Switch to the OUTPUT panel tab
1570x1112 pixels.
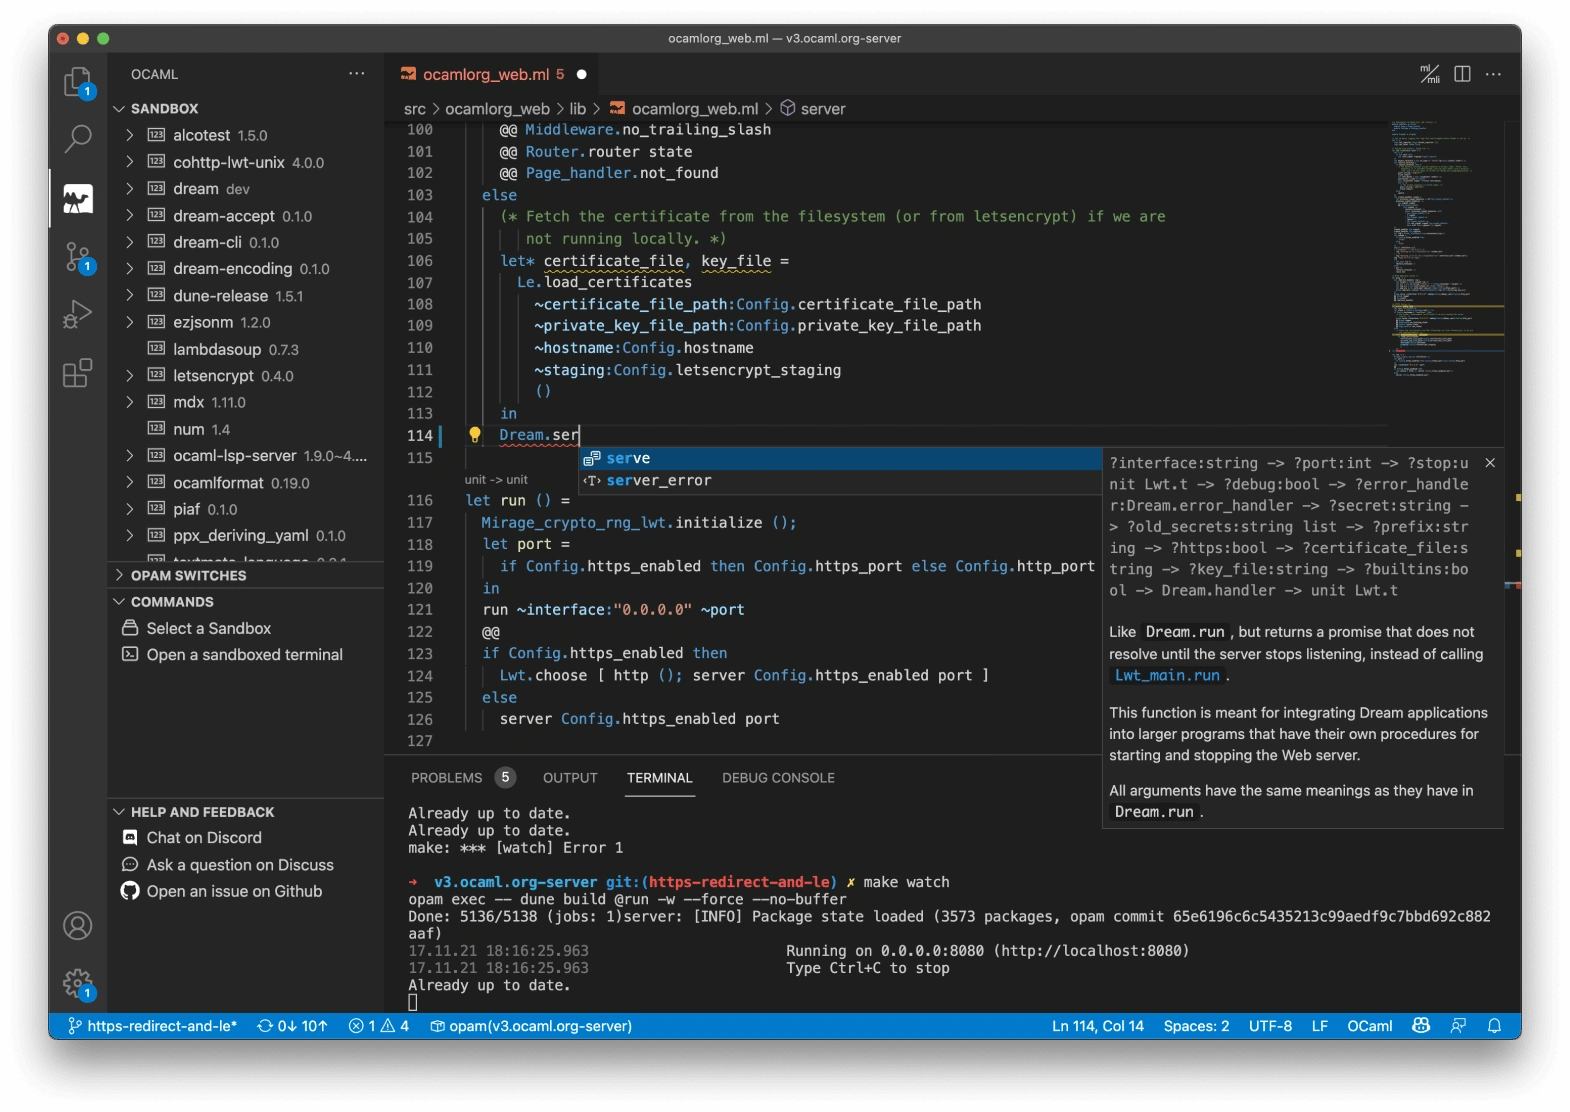tap(570, 778)
